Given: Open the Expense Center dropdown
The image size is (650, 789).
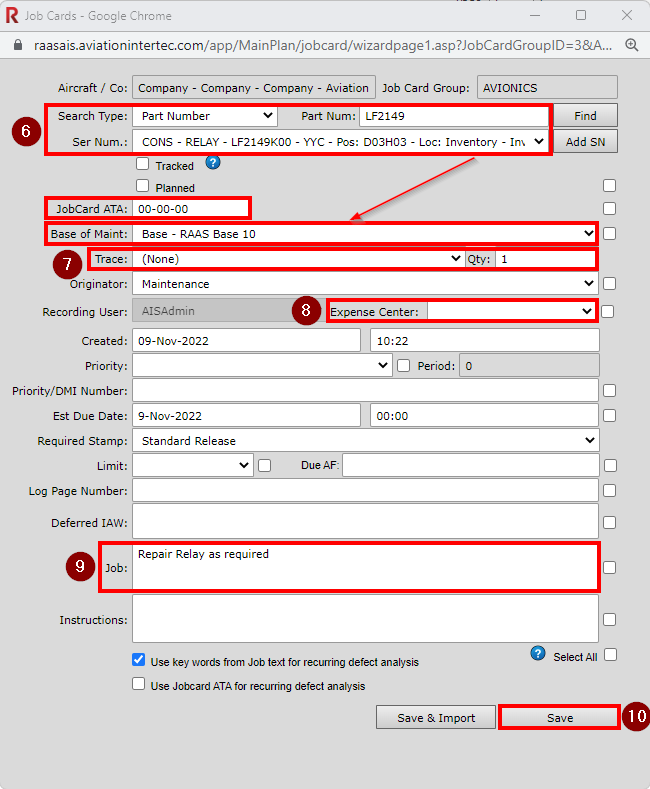Looking at the screenshot, I should [x=511, y=311].
